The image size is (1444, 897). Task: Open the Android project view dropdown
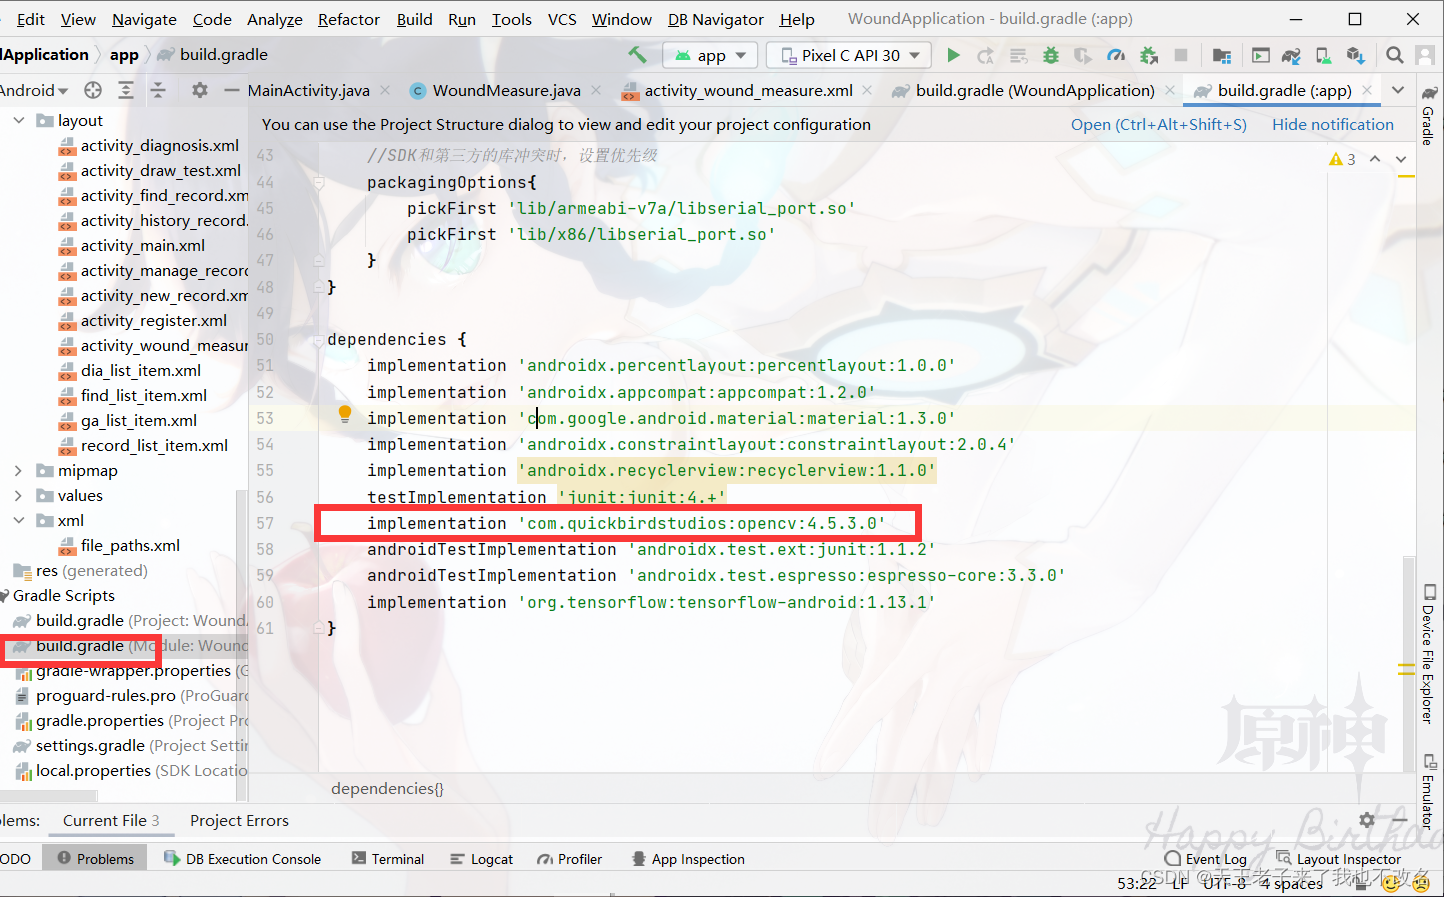(x=34, y=90)
